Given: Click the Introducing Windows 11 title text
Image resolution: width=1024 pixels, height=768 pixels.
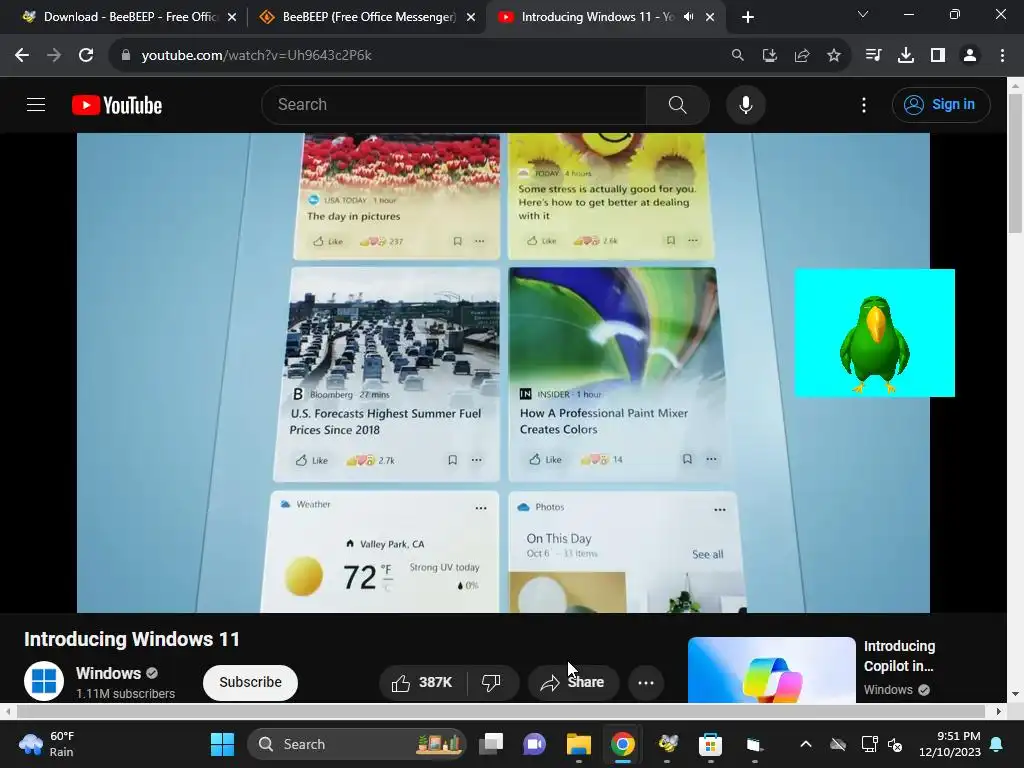Looking at the screenshot, I should [132, 639].
